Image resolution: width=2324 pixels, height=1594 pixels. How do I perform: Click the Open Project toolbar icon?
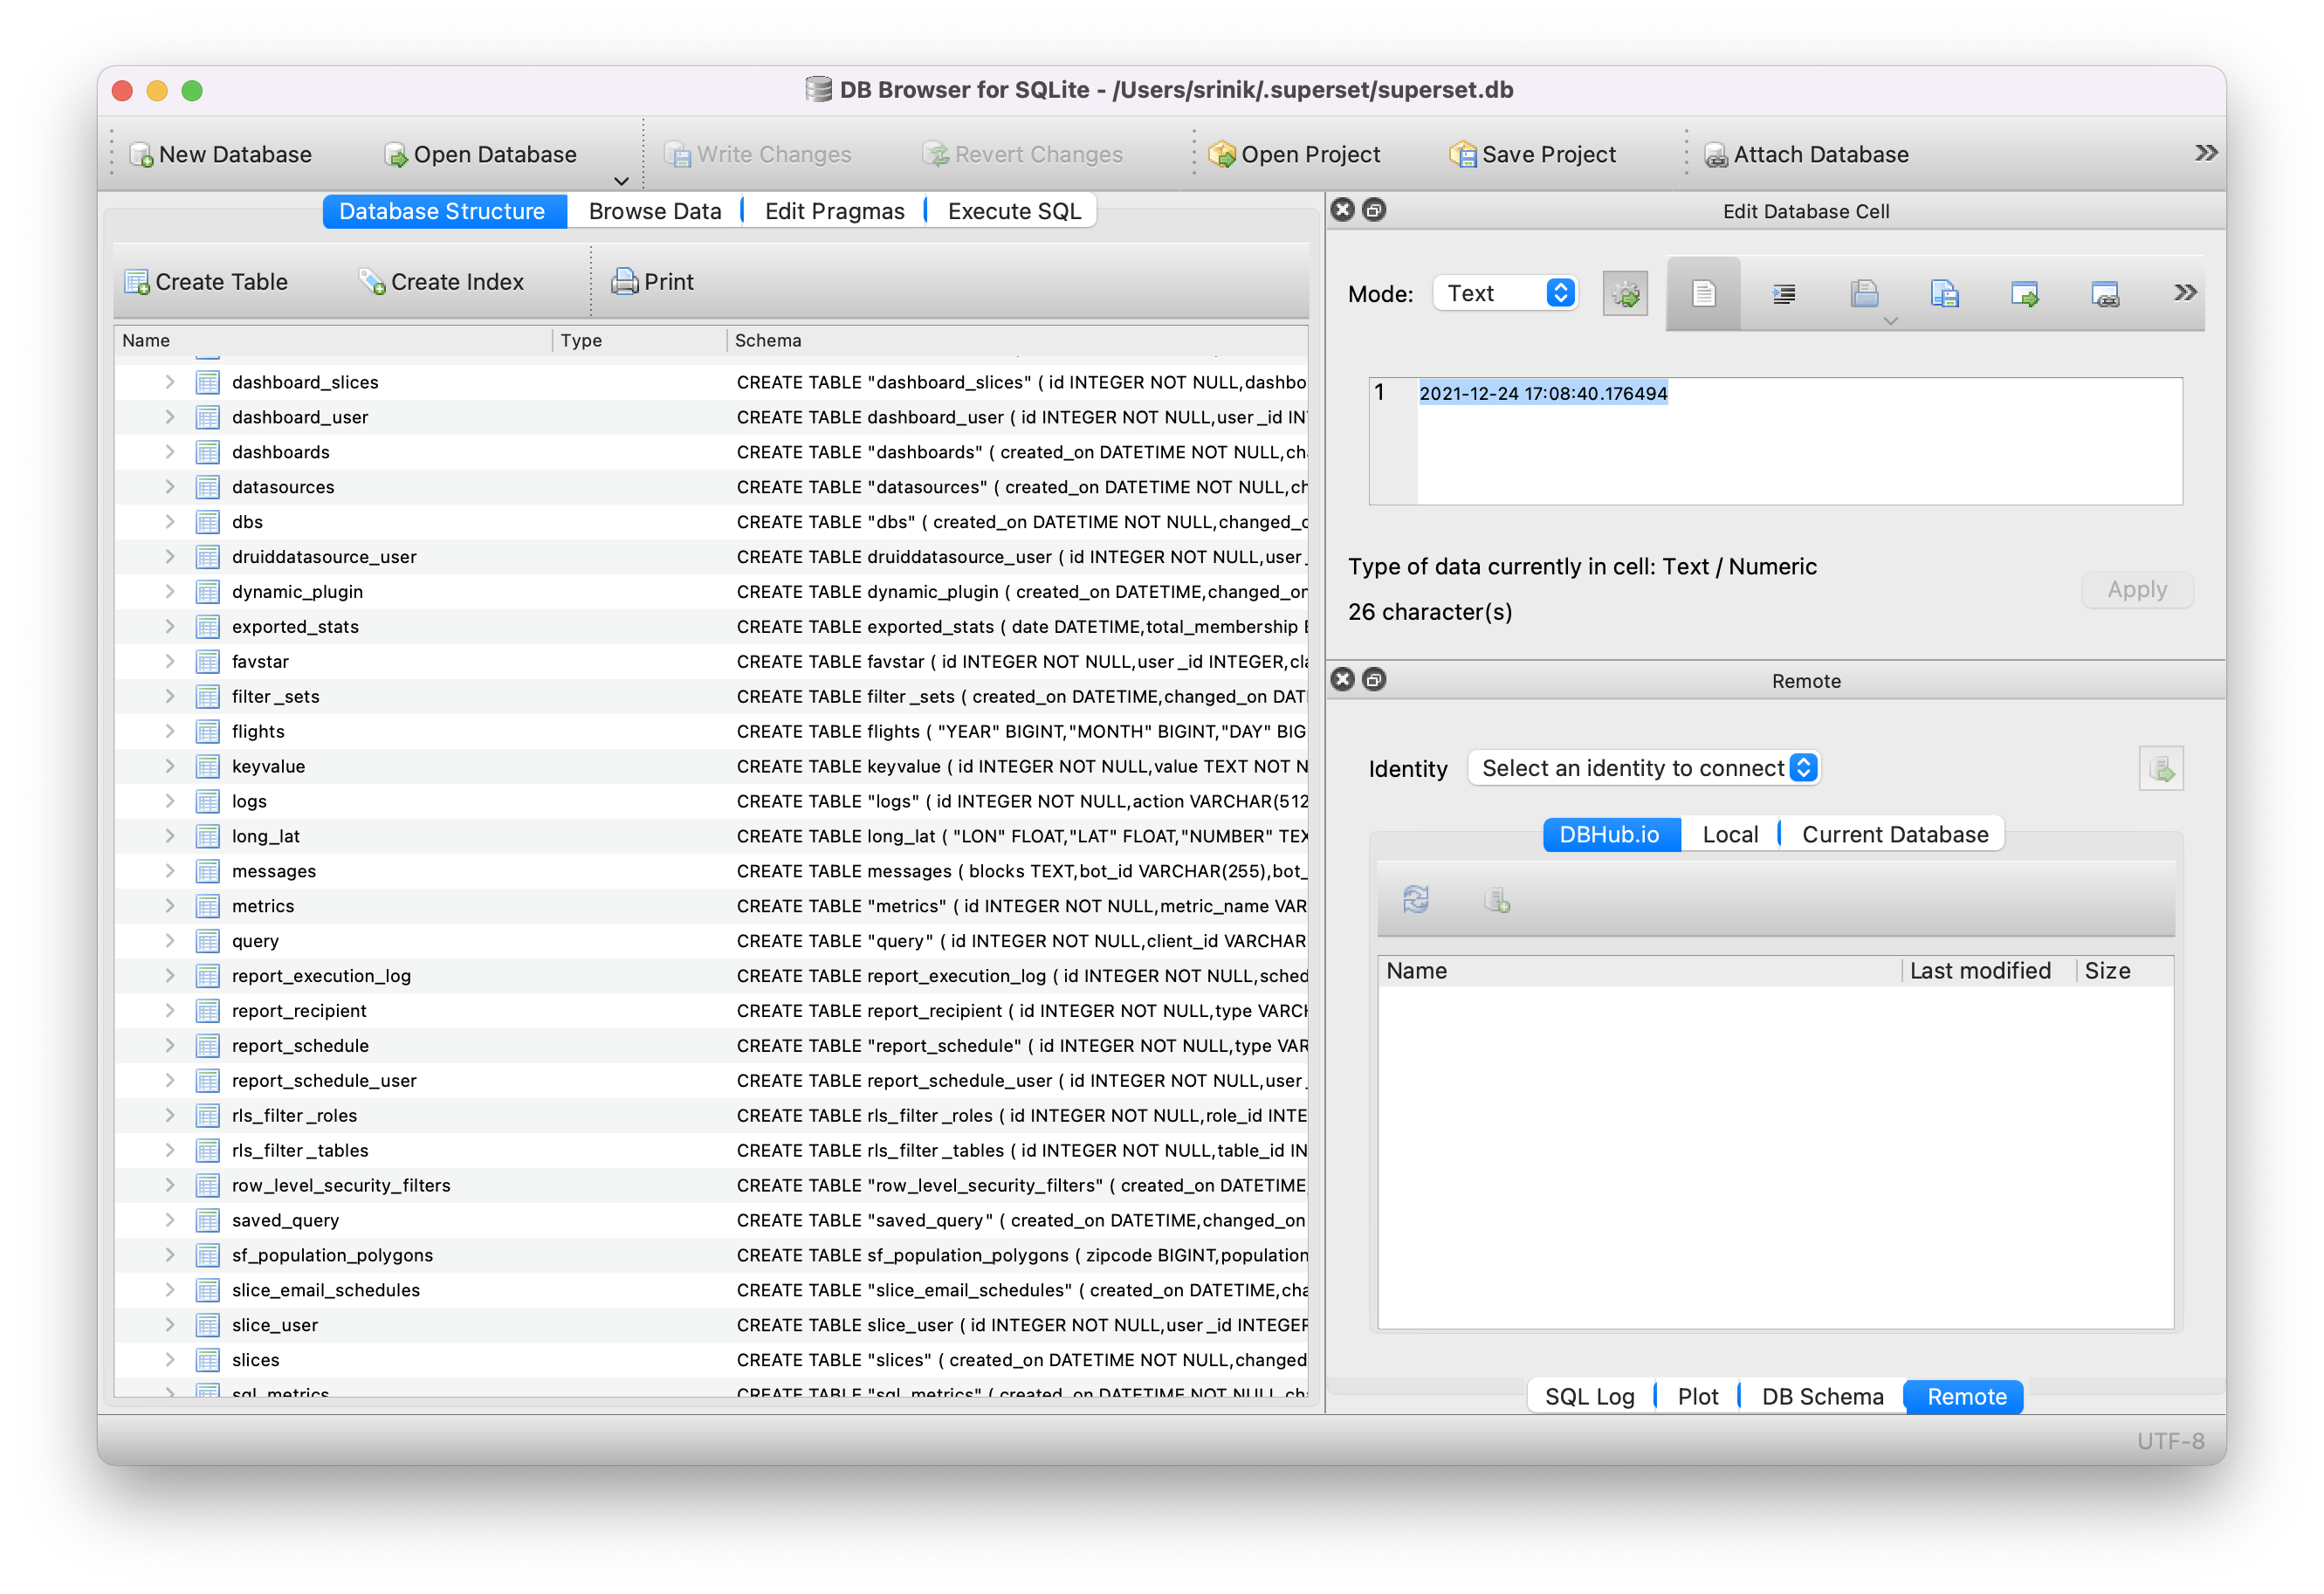pyautogui.click(x=1222, y=155)
